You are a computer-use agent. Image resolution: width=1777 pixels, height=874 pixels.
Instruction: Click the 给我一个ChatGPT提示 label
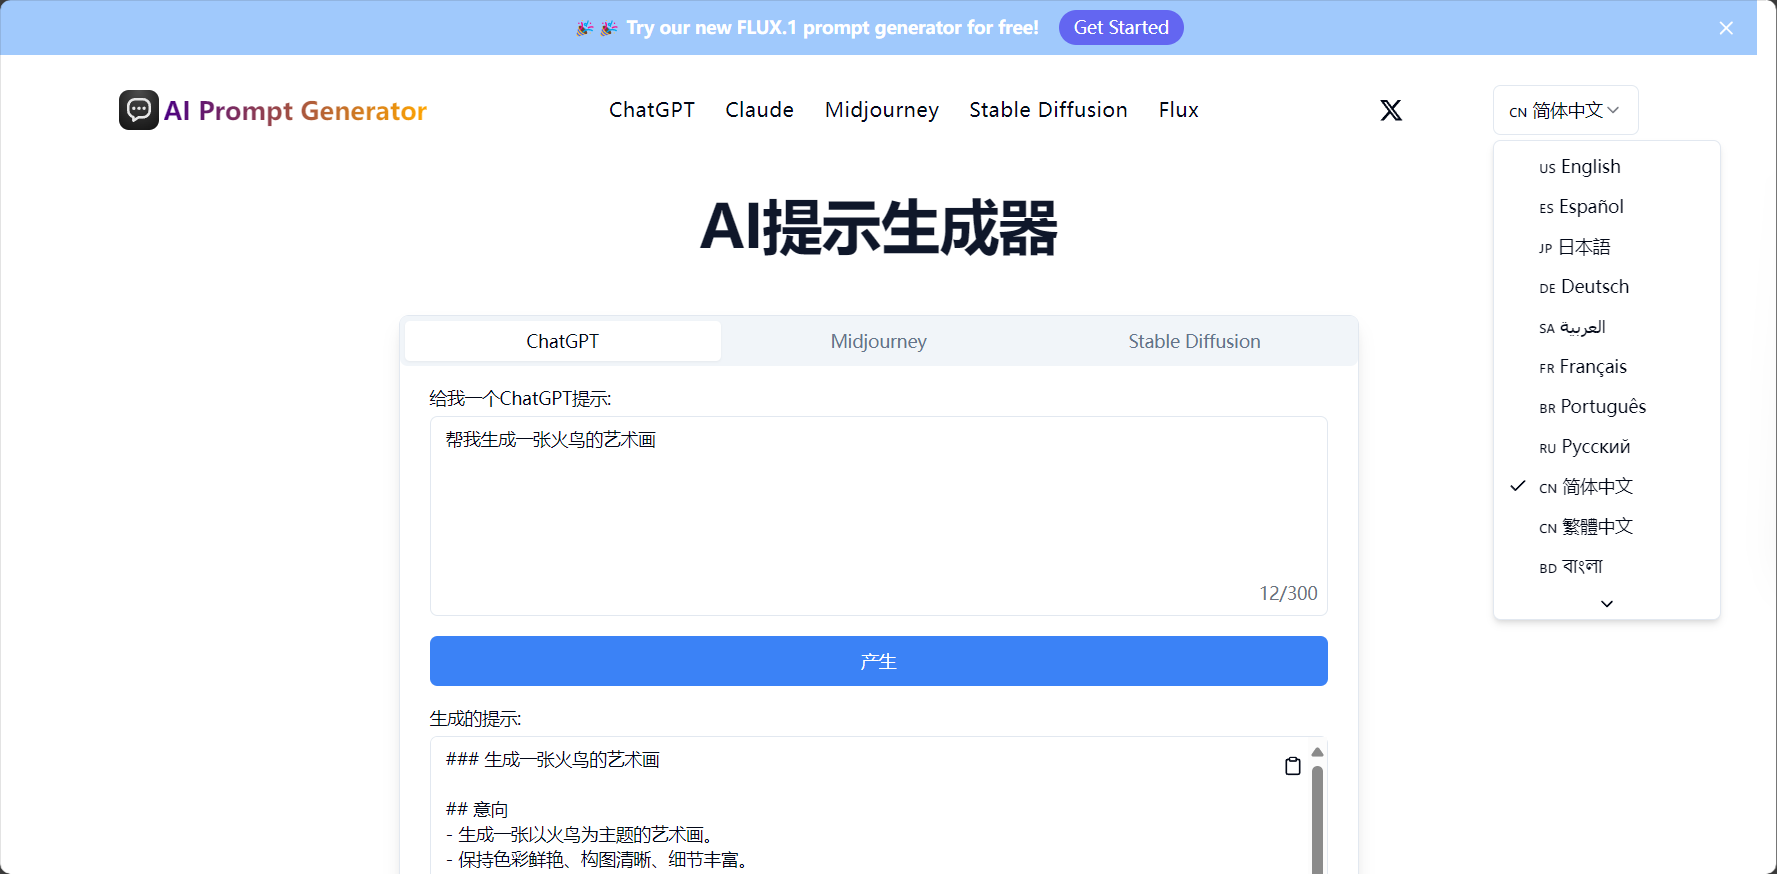coord(520,399)
